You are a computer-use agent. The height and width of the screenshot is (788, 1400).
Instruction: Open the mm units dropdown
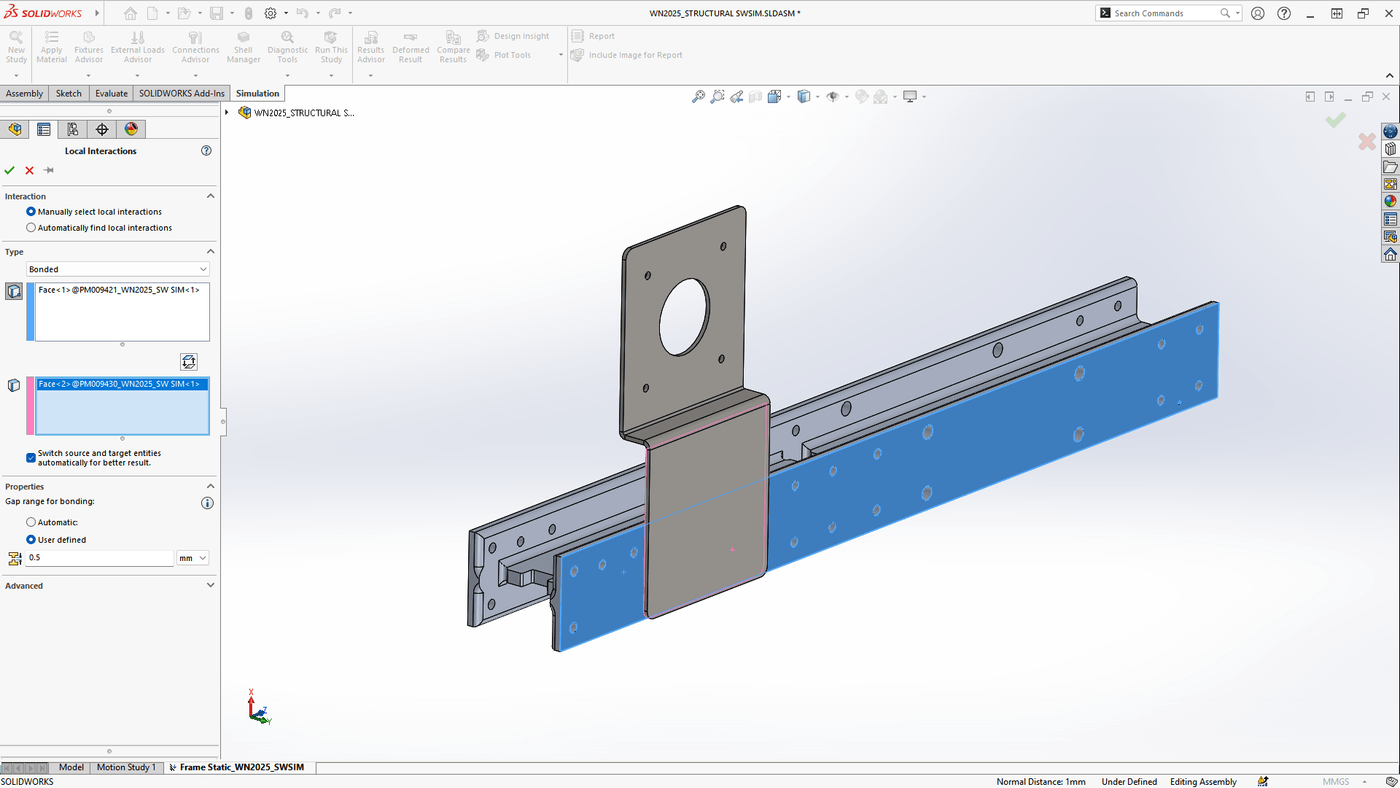coord(192,557)
